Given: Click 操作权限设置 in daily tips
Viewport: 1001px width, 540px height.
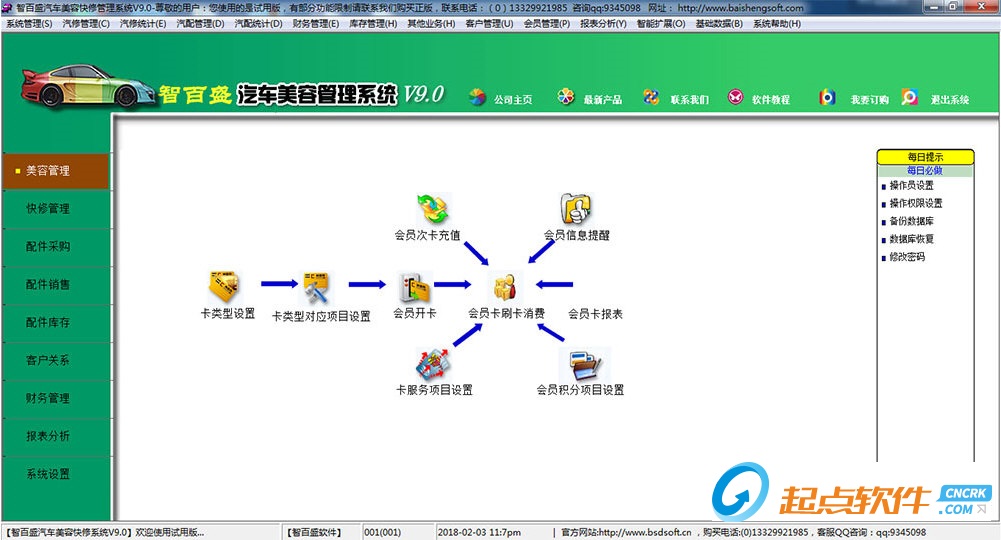Looking at the screenshot, I should pos(915,204).
